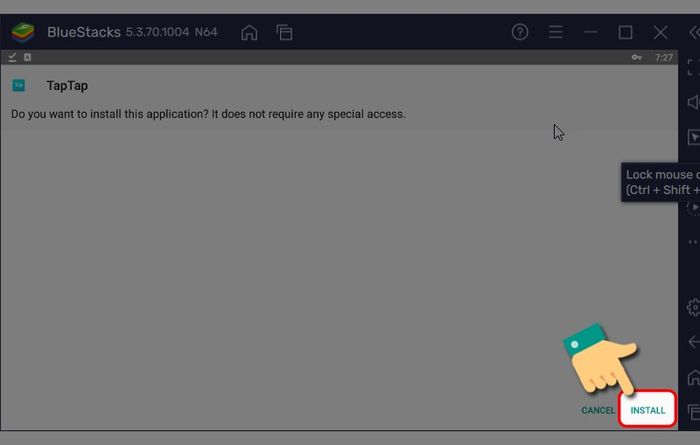This screenshot has width=700, height=445.
Task: Collapse the side toolbar with double-arrow icon
Action: click(694, 32)
